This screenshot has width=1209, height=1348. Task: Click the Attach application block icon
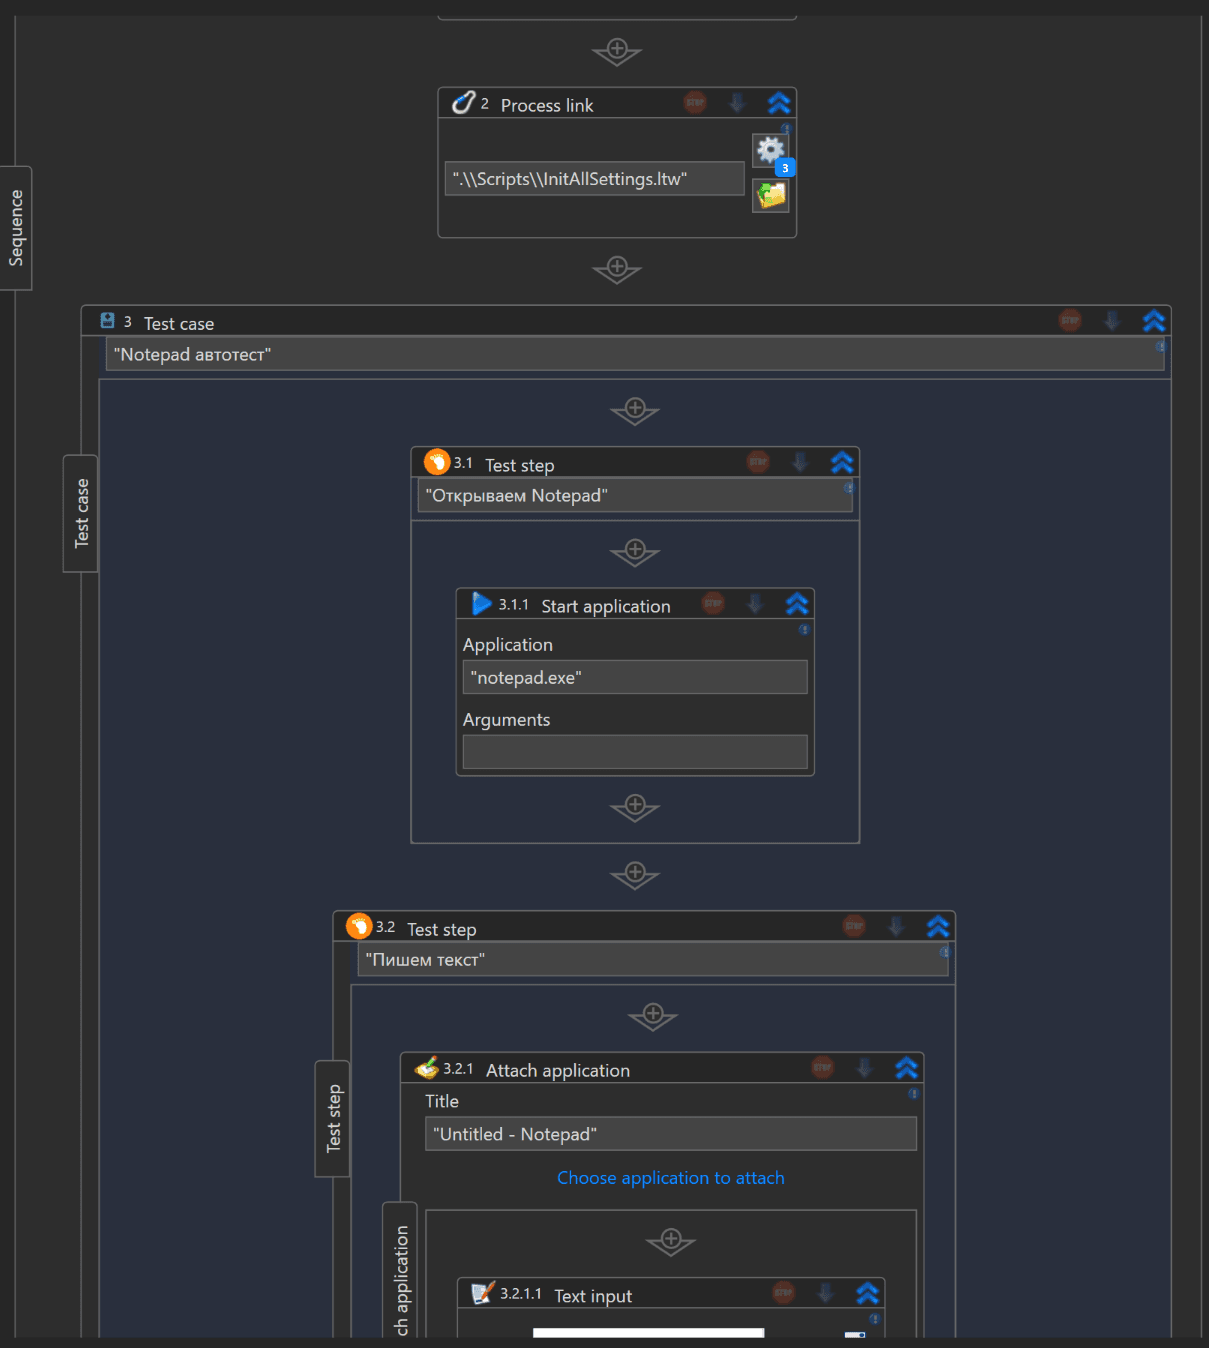pos(427,1068)
